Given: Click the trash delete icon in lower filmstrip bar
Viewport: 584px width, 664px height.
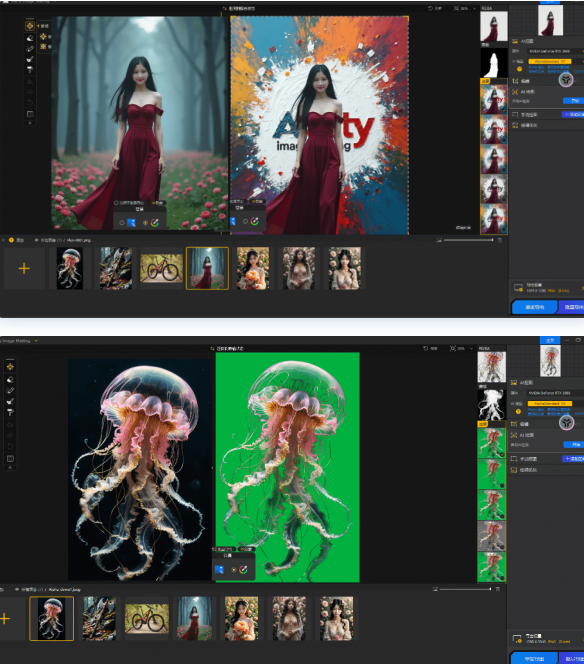Looking at the screenshot, I should click(498, 589).
